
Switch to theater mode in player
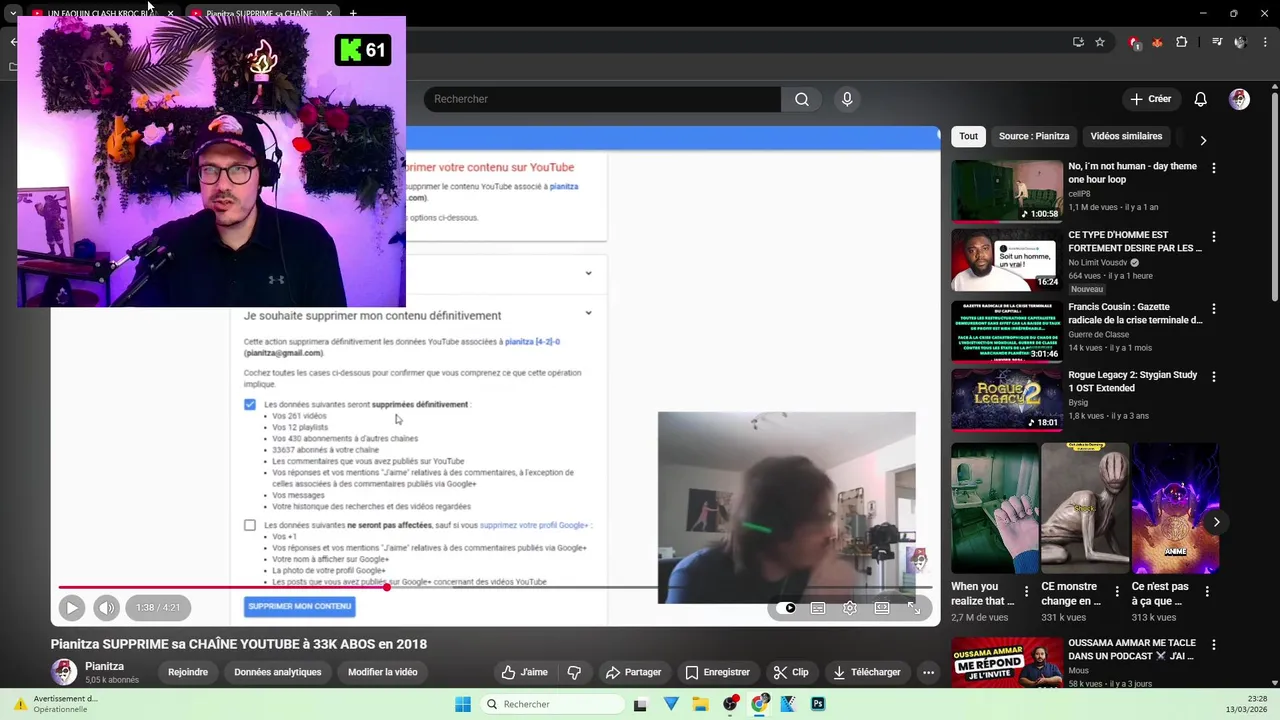[882, 608]
